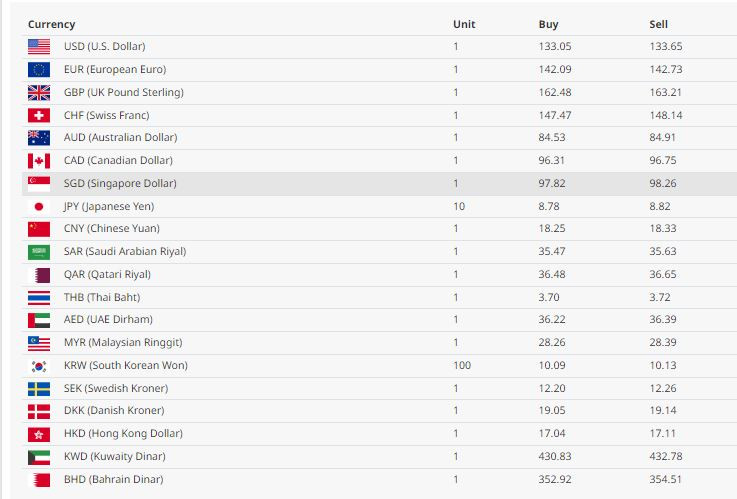Image resolution: width=737 pixels, height=499 pixels.
Task: Click BHD (Bahrain Dinar) text
Action: pos(113,480)
